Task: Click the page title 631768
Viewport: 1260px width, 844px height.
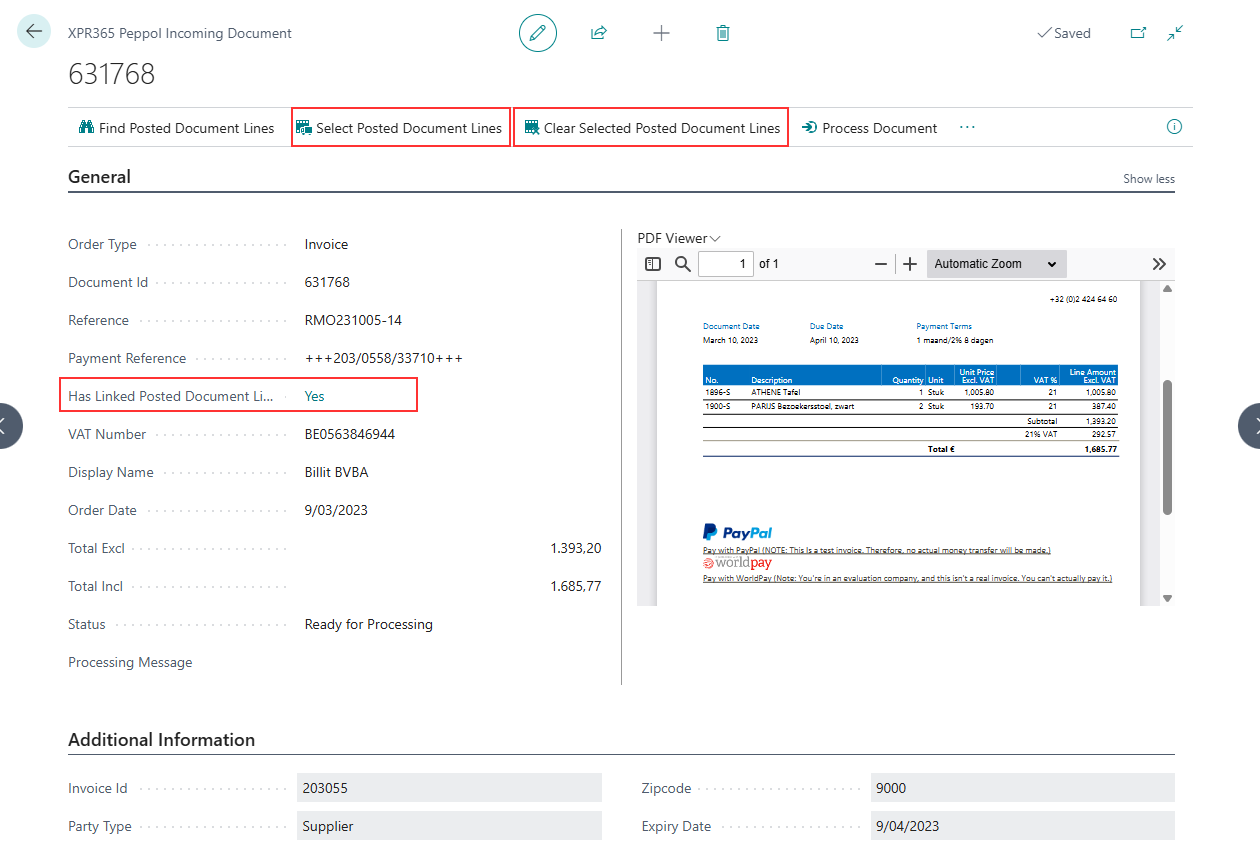Action: [x=111, y=74]
